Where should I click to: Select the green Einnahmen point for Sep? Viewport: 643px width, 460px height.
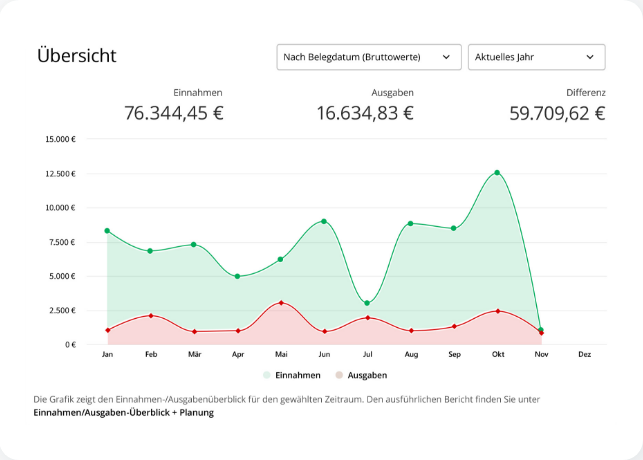click(x=454, y=228)
